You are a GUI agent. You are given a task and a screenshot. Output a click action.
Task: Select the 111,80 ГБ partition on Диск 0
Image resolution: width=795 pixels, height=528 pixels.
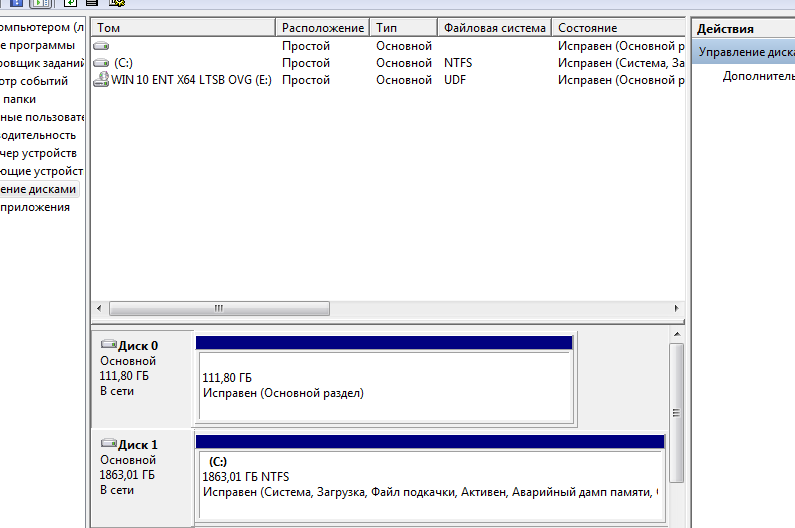pyautogui.click(x=385, y=379)
